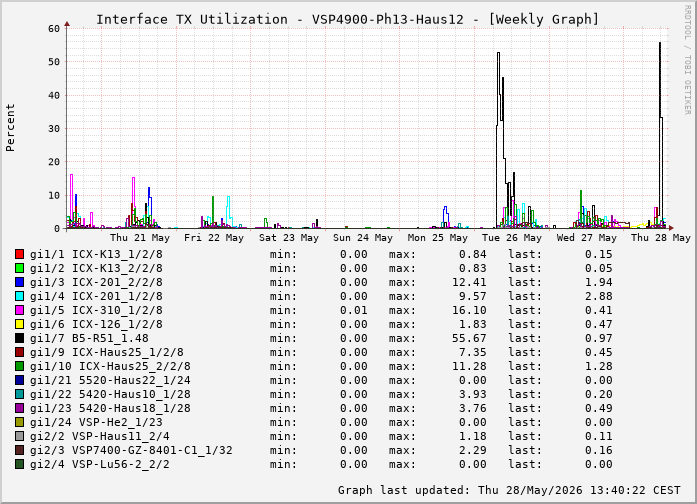Click the navy swatch for gi1/21 5520-Haus22_1/24
The height and width of the screenshot is (504, 697).
[x=19, y=380]
